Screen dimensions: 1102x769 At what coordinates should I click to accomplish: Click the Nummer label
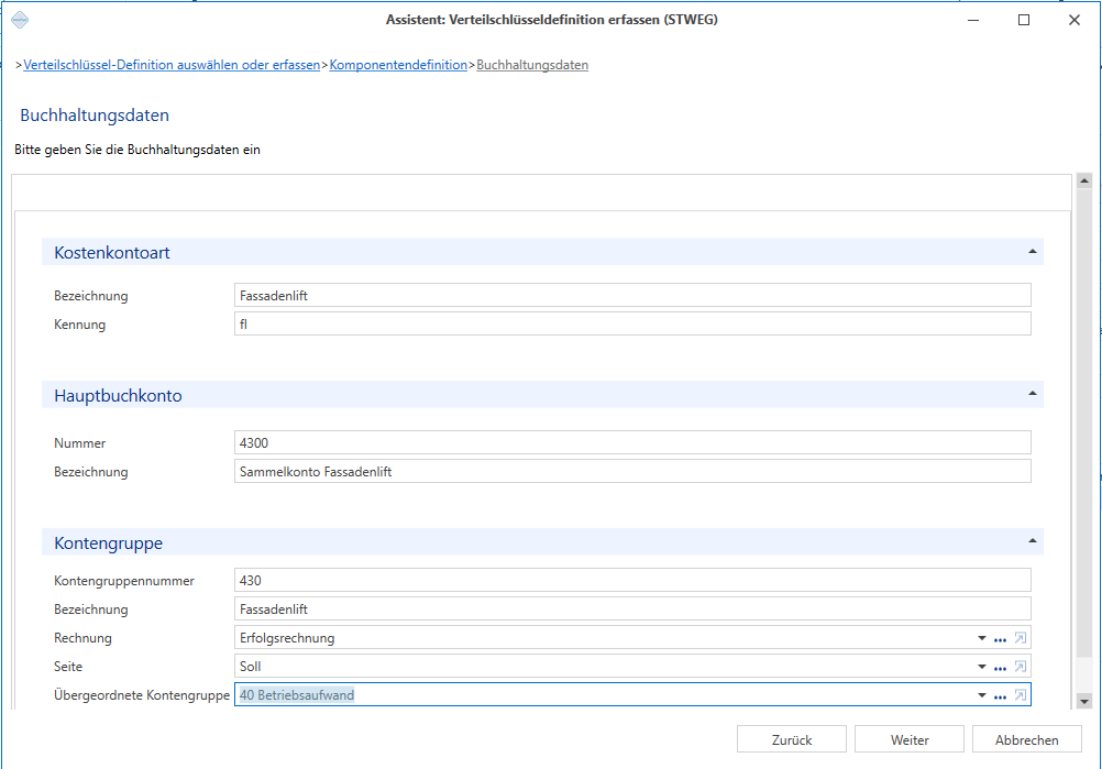[80, 443]
